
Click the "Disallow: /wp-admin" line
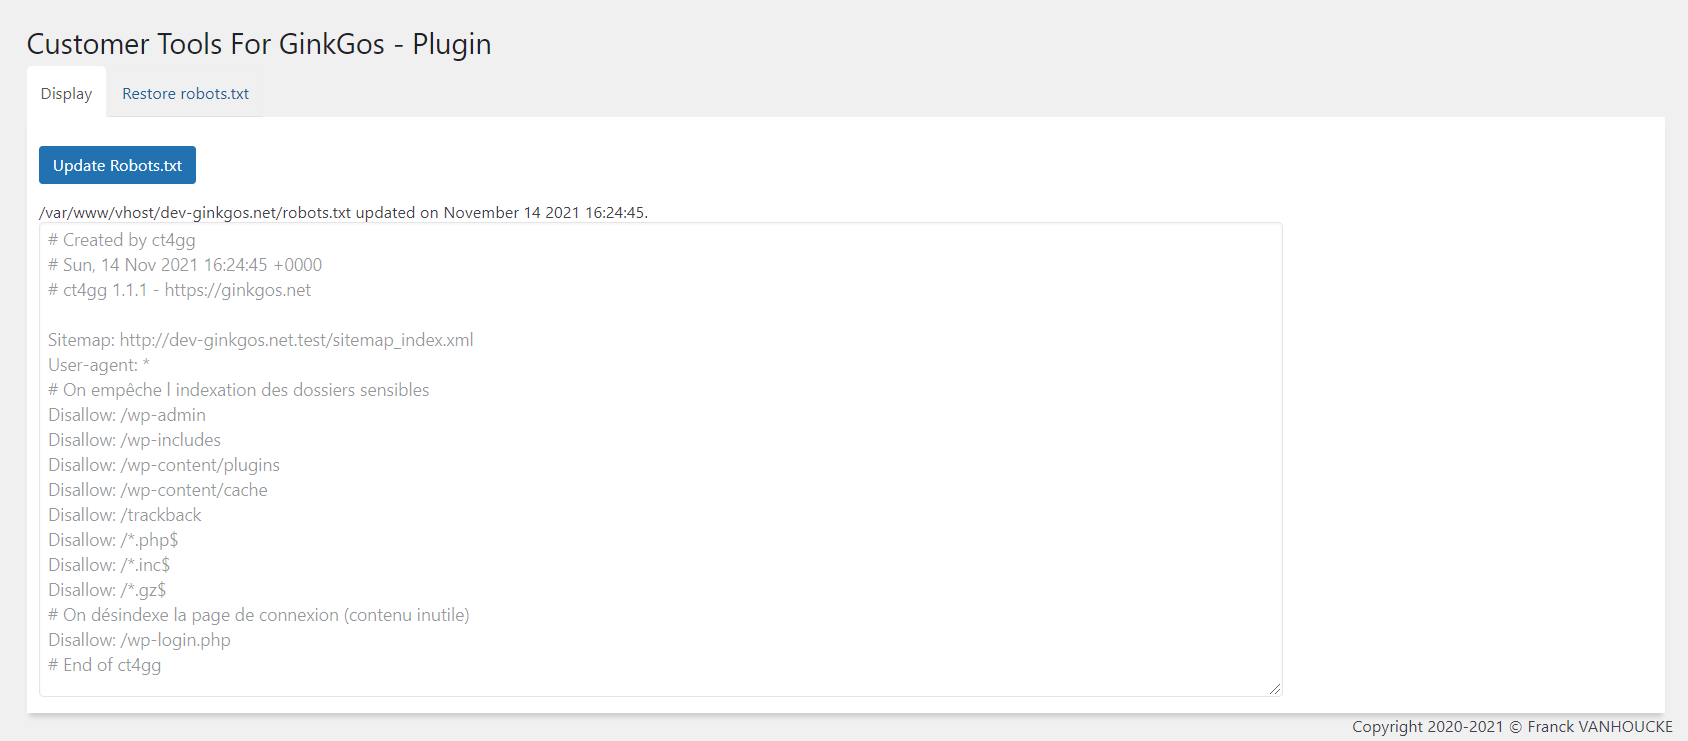(127, 415)
